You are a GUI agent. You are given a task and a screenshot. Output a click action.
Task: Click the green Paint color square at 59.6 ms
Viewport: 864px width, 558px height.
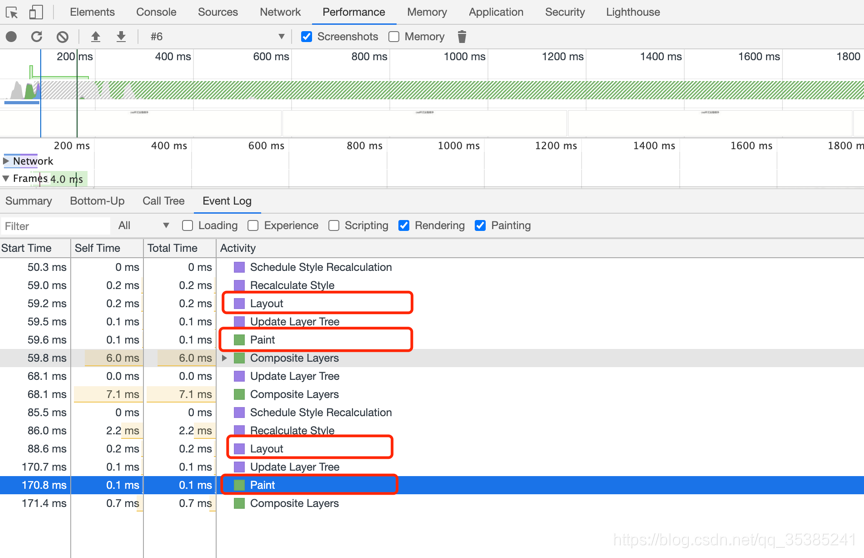pos(239,340)
